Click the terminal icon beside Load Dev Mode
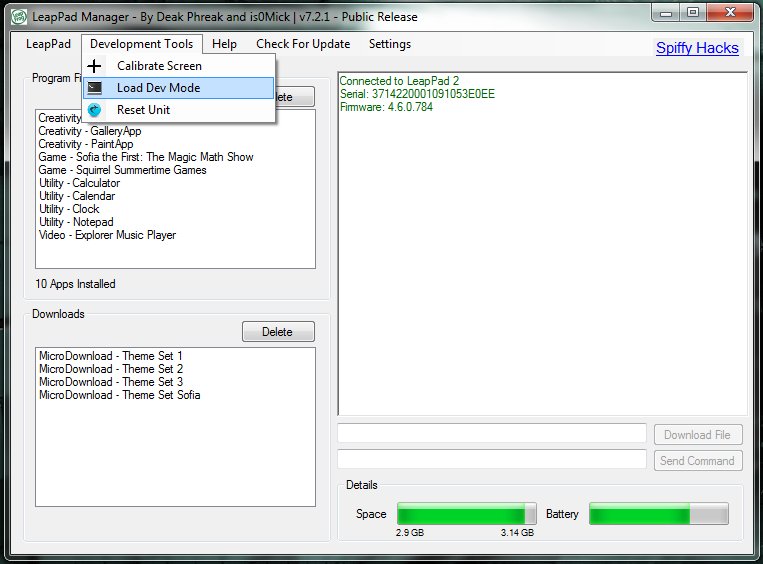 96,88
